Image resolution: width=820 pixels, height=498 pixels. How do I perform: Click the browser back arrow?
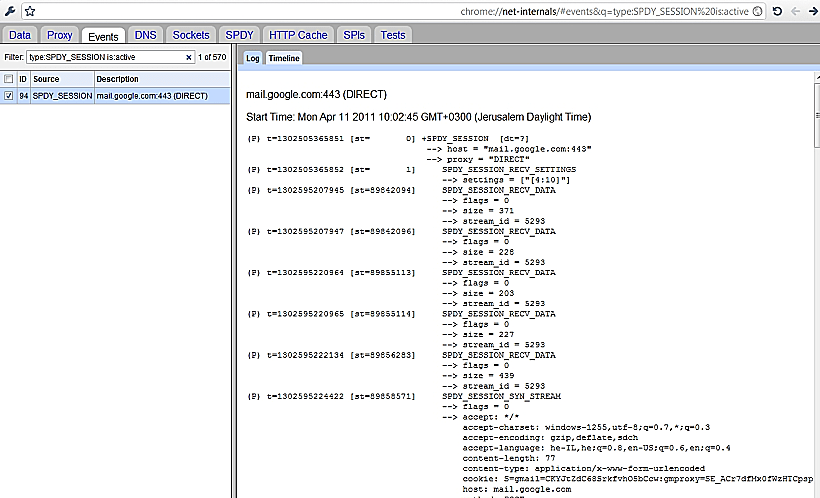795,11
